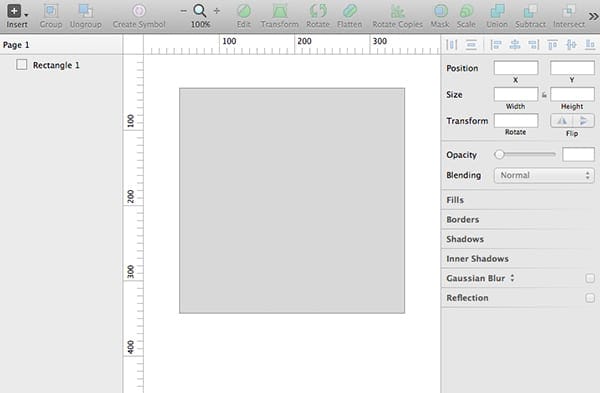Enable the Gaussian Blur checkbox
The height and width of the screenshot is (393, 600).
tap(590, 278)
